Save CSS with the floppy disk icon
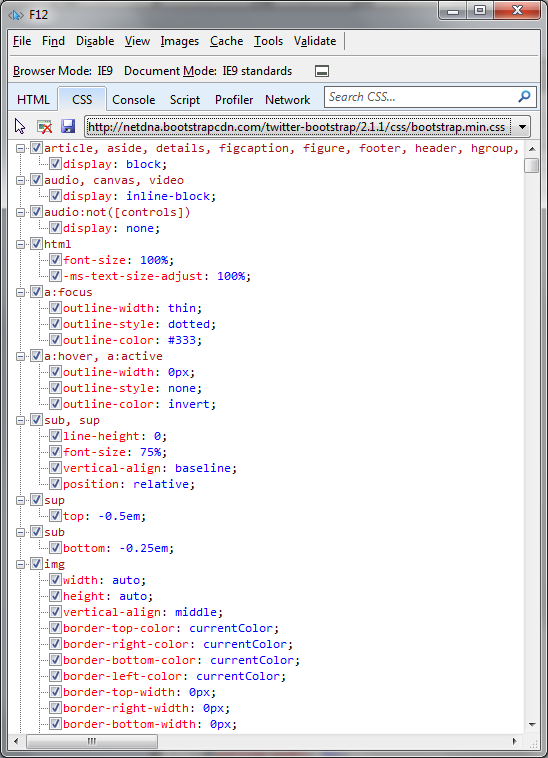Viewport: 548px width, 758px height. tap(68, 127)
